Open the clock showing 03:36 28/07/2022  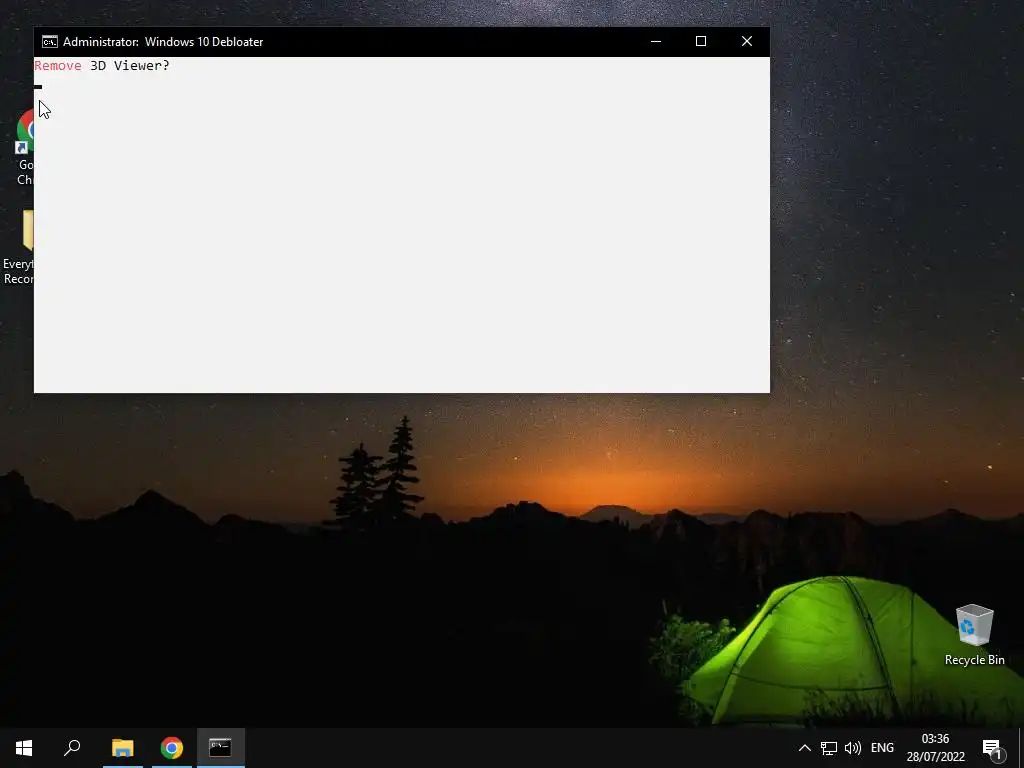pyautogui.click(x=935, y=748)
